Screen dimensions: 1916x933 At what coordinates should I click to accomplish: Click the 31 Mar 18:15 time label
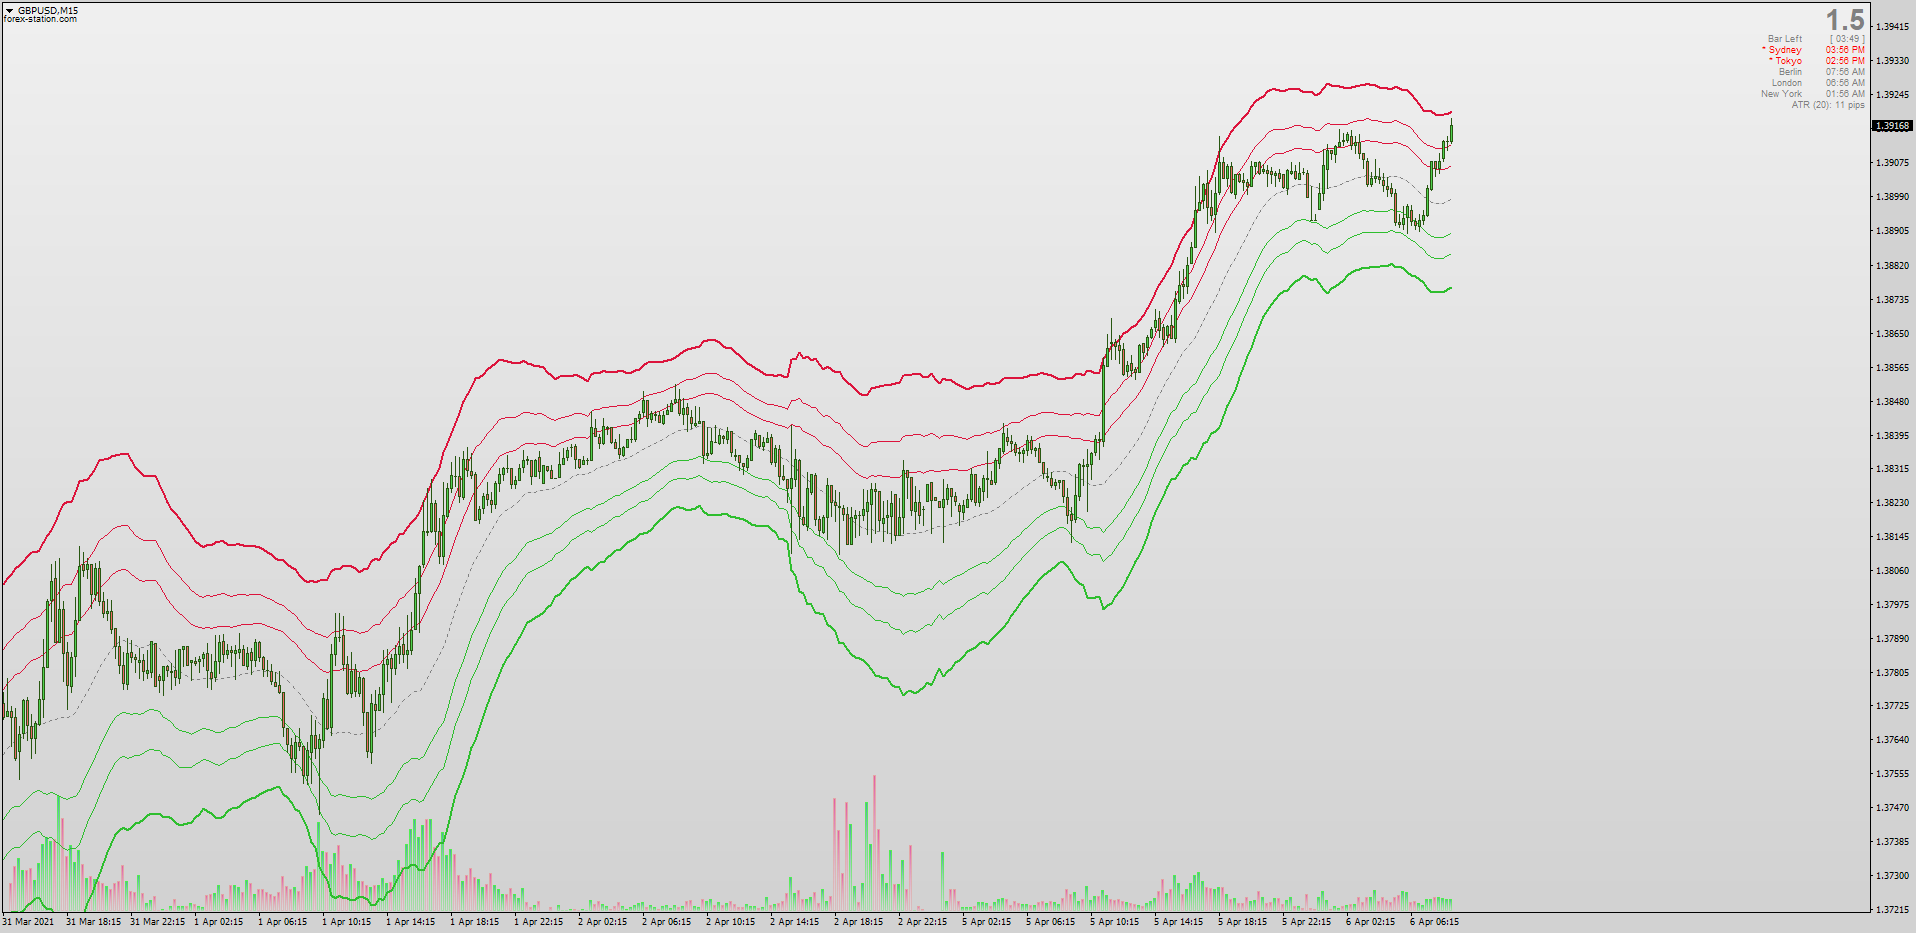pos(93,922)
